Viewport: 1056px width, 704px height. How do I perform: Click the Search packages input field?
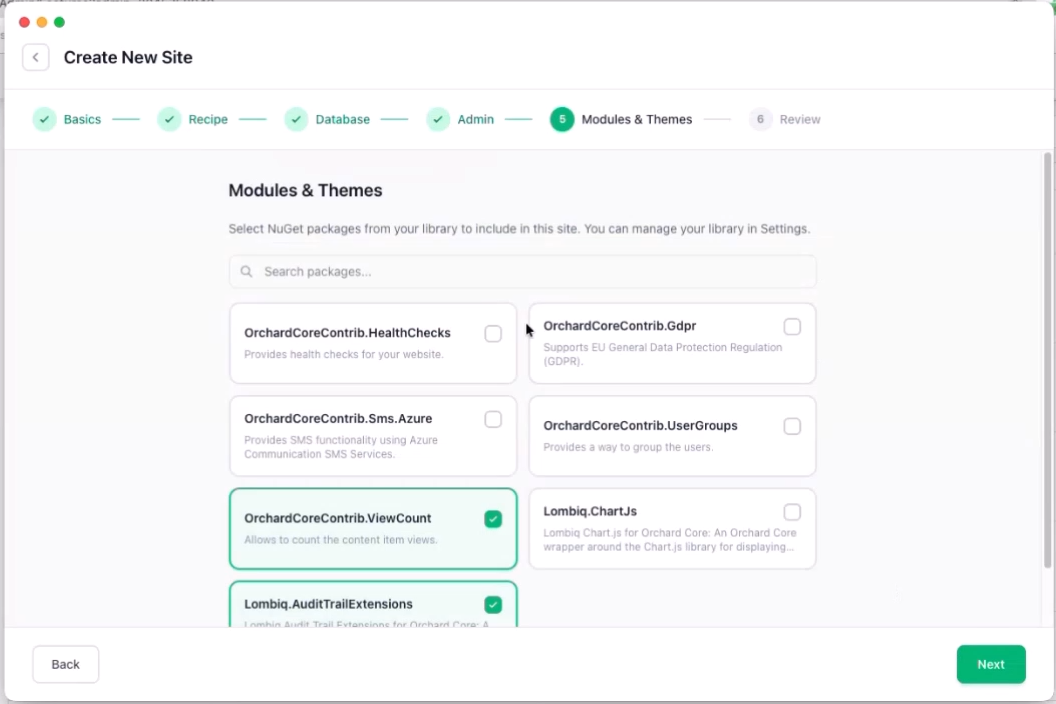(x=523, y=271)
